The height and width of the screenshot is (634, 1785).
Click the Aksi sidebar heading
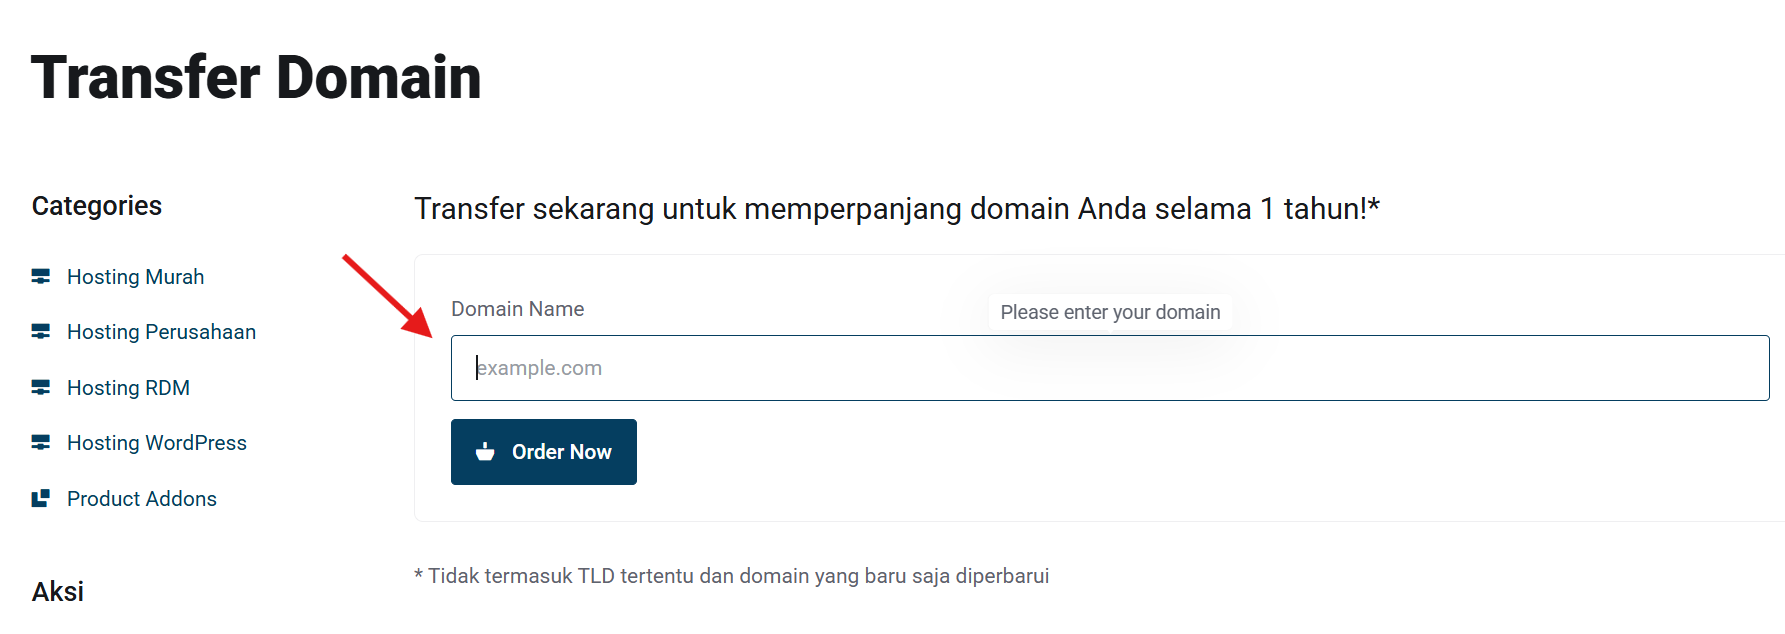[58, 592]
